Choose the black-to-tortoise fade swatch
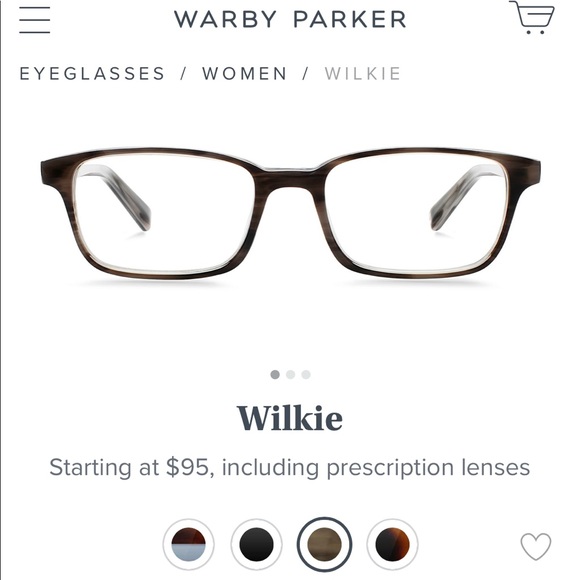The height and width of the screenshot is (580, 580). tap(392, 544)
